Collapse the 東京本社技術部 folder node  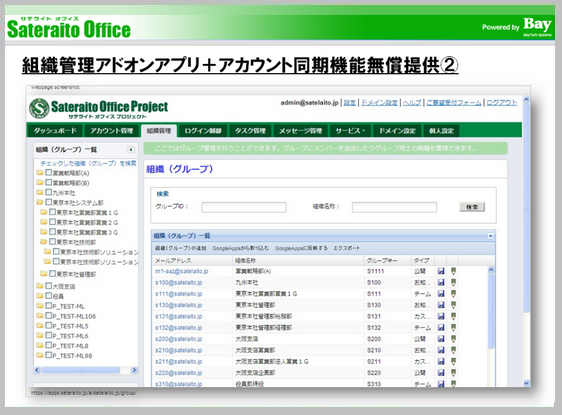coord(43,242)
